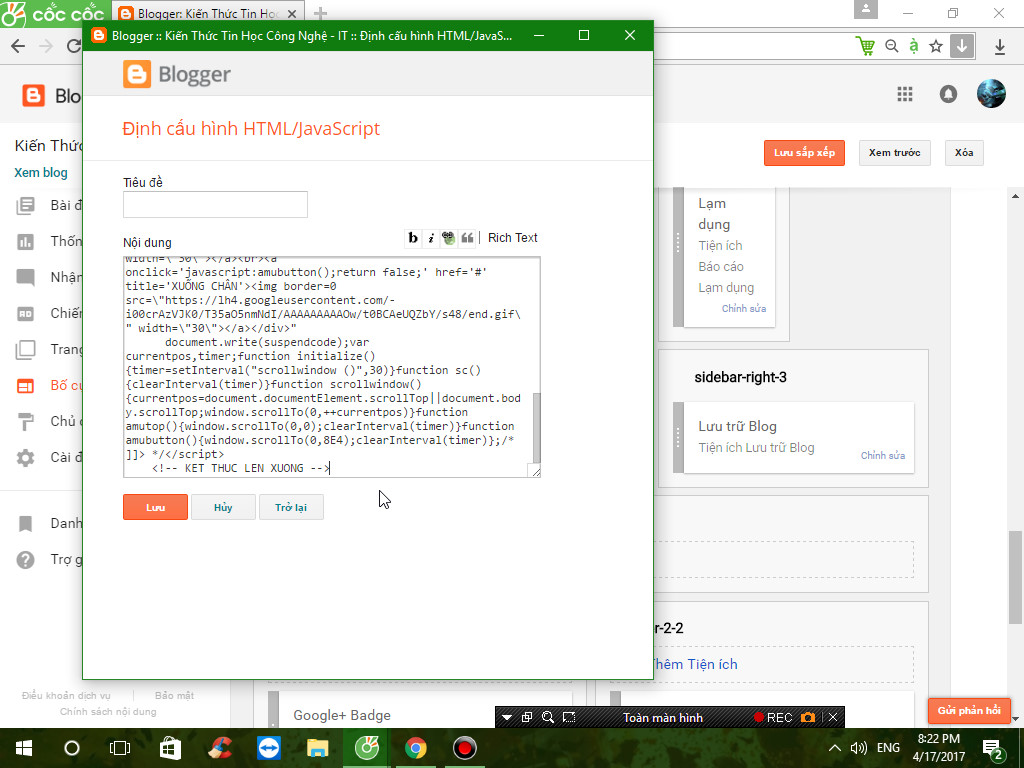Open the help question-mark icon in the sidebar
This screenshot has height=768, width=1024.
(x=25, y=560)
